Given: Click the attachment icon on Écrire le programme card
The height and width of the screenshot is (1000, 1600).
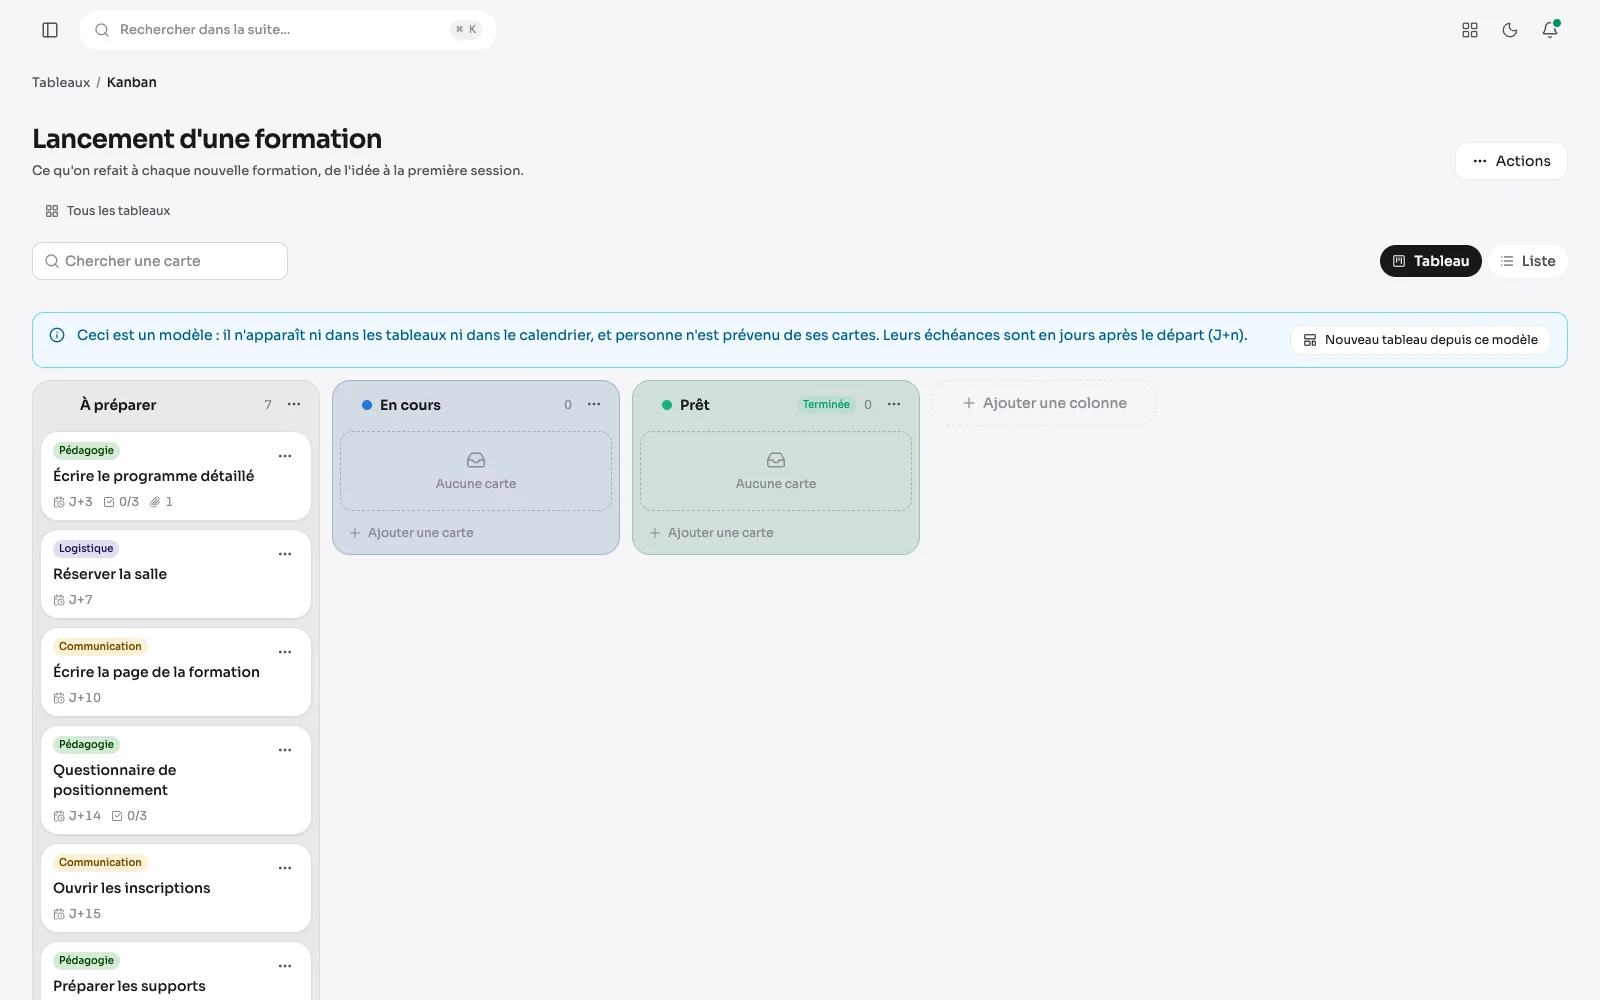Looking at the screenshot, I should pos(155,502).
